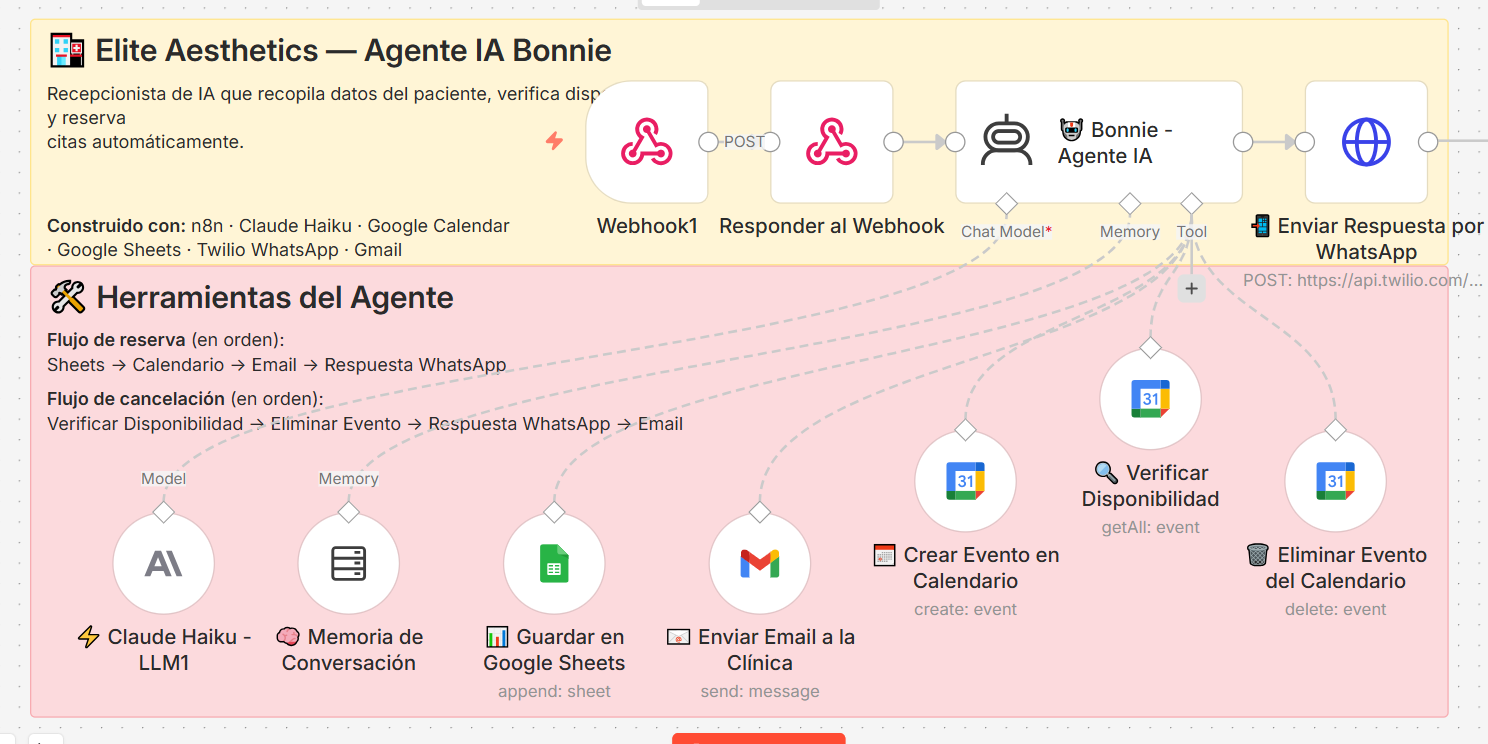
Task: Click the 'Model' label above Claude Haiku
Action: click(163, 479)
